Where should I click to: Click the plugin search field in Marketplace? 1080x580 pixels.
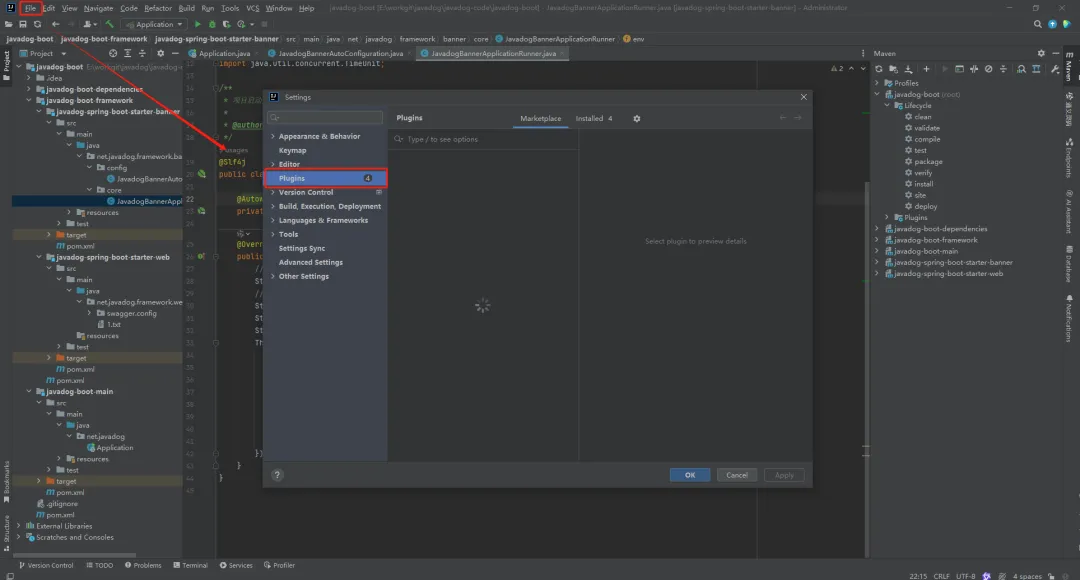485,139
